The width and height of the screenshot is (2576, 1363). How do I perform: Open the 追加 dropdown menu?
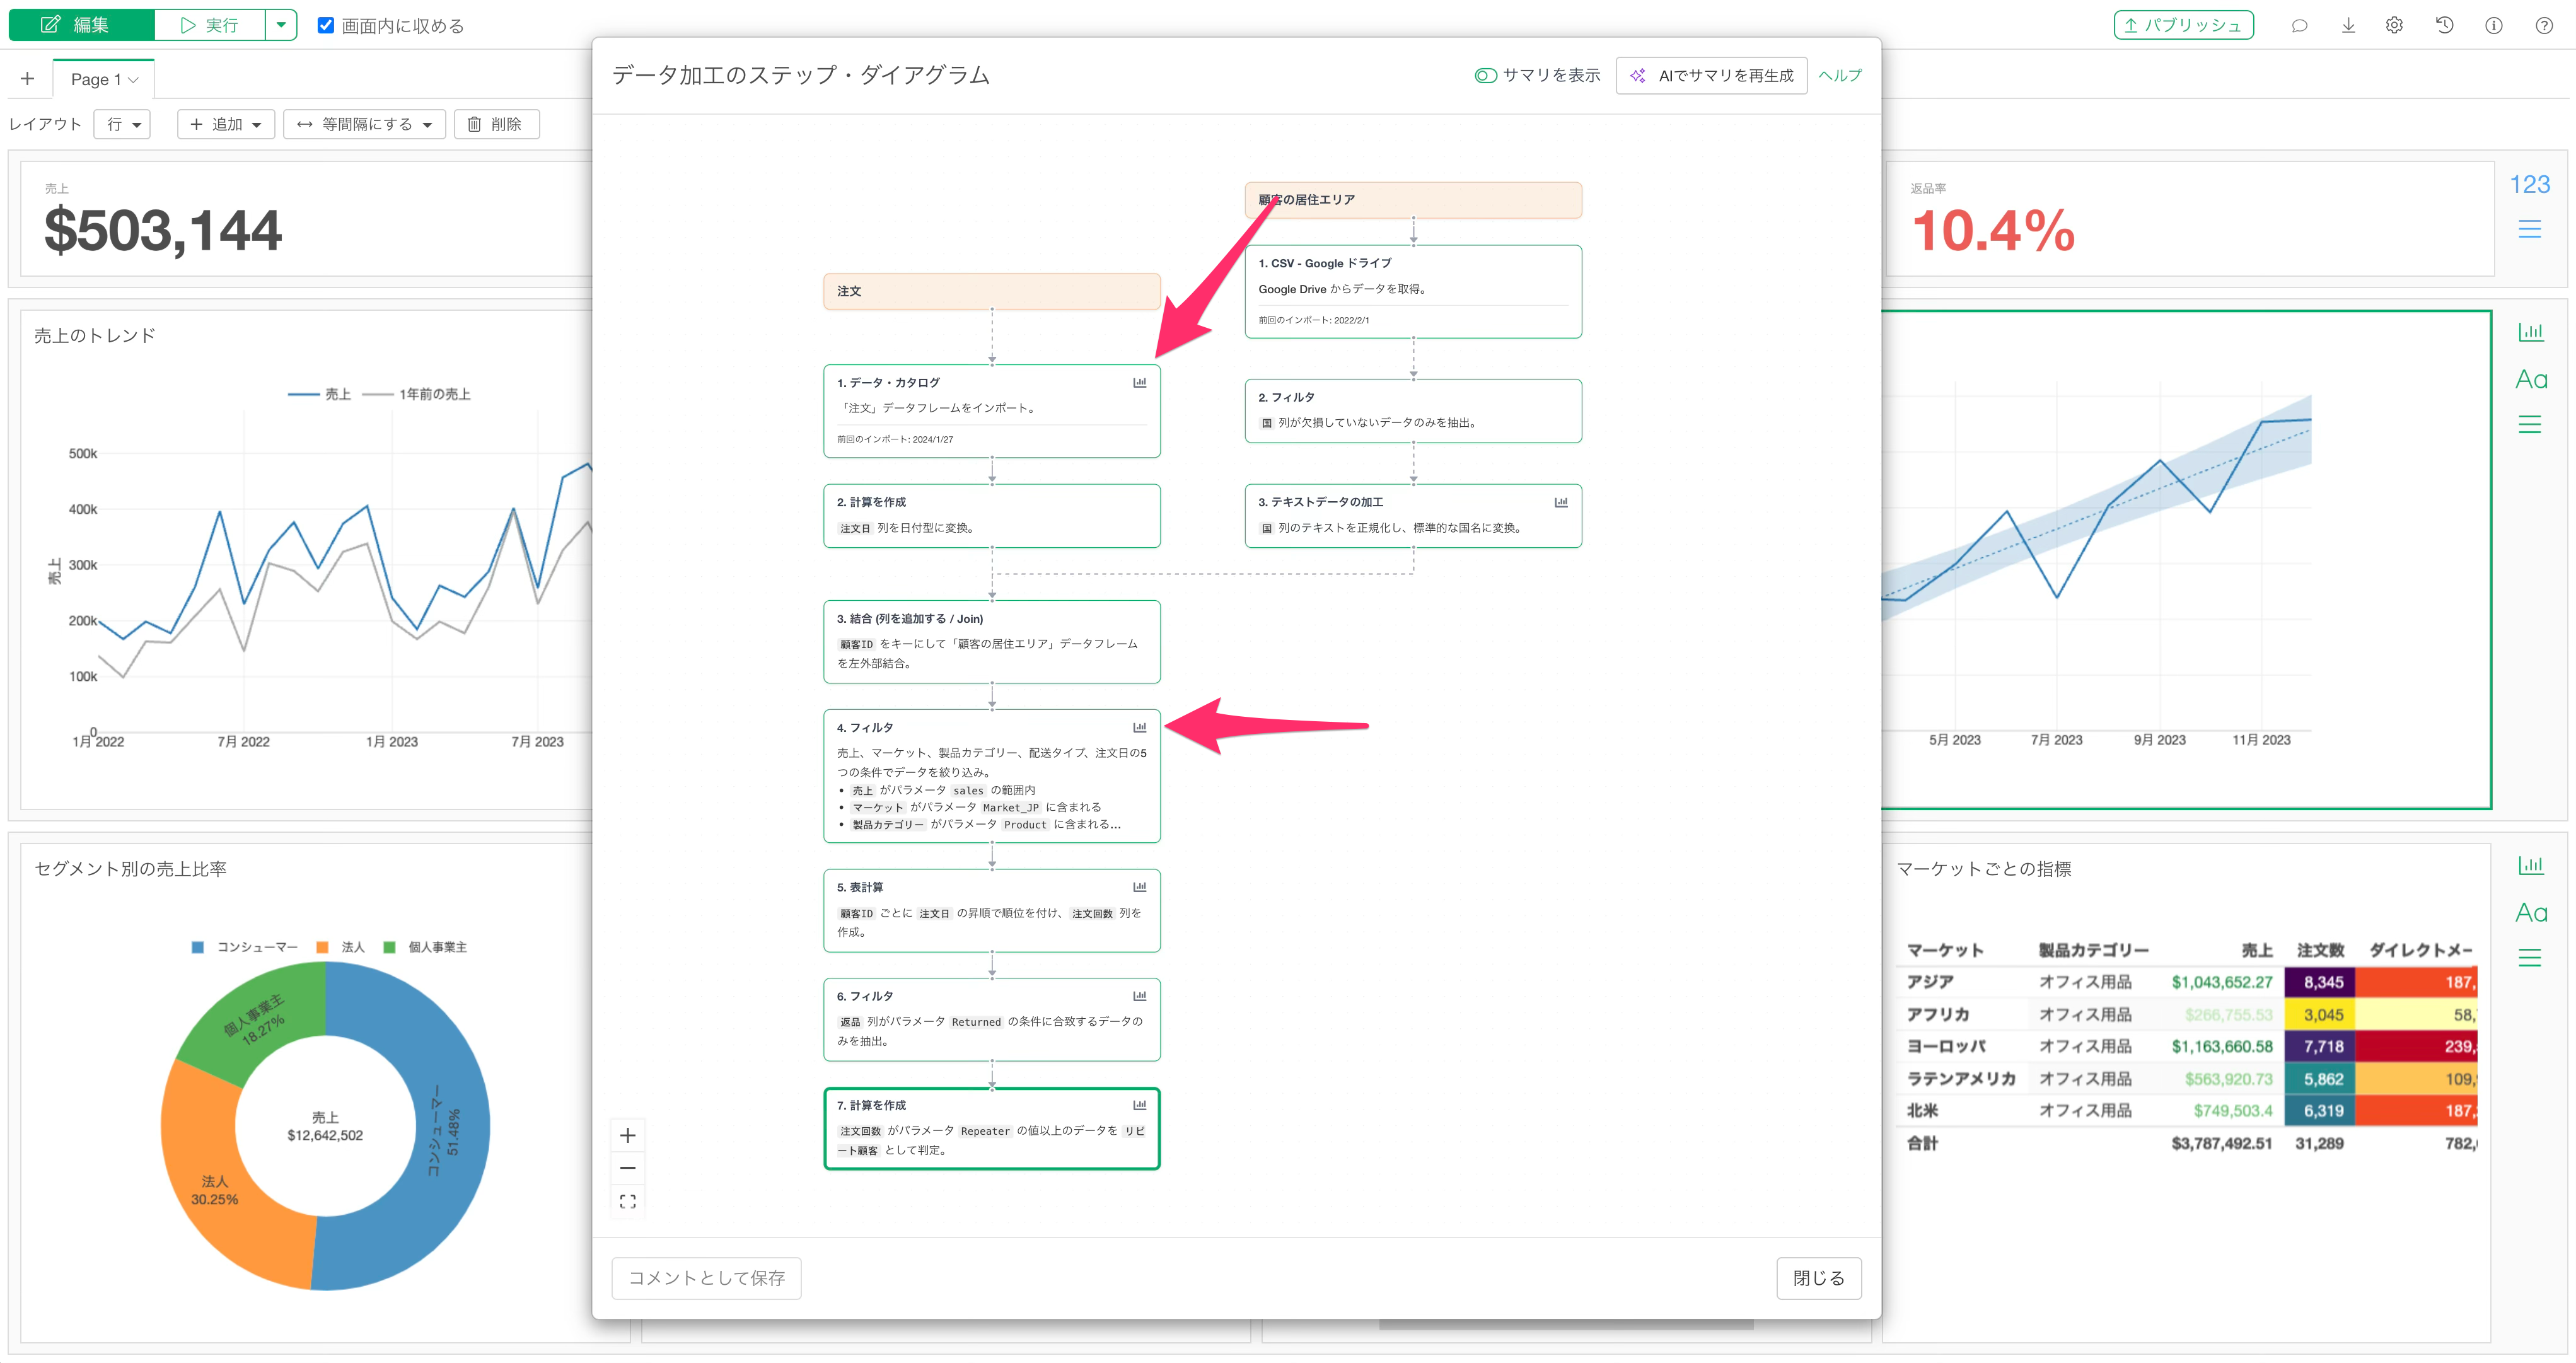[x=226, y=124]
